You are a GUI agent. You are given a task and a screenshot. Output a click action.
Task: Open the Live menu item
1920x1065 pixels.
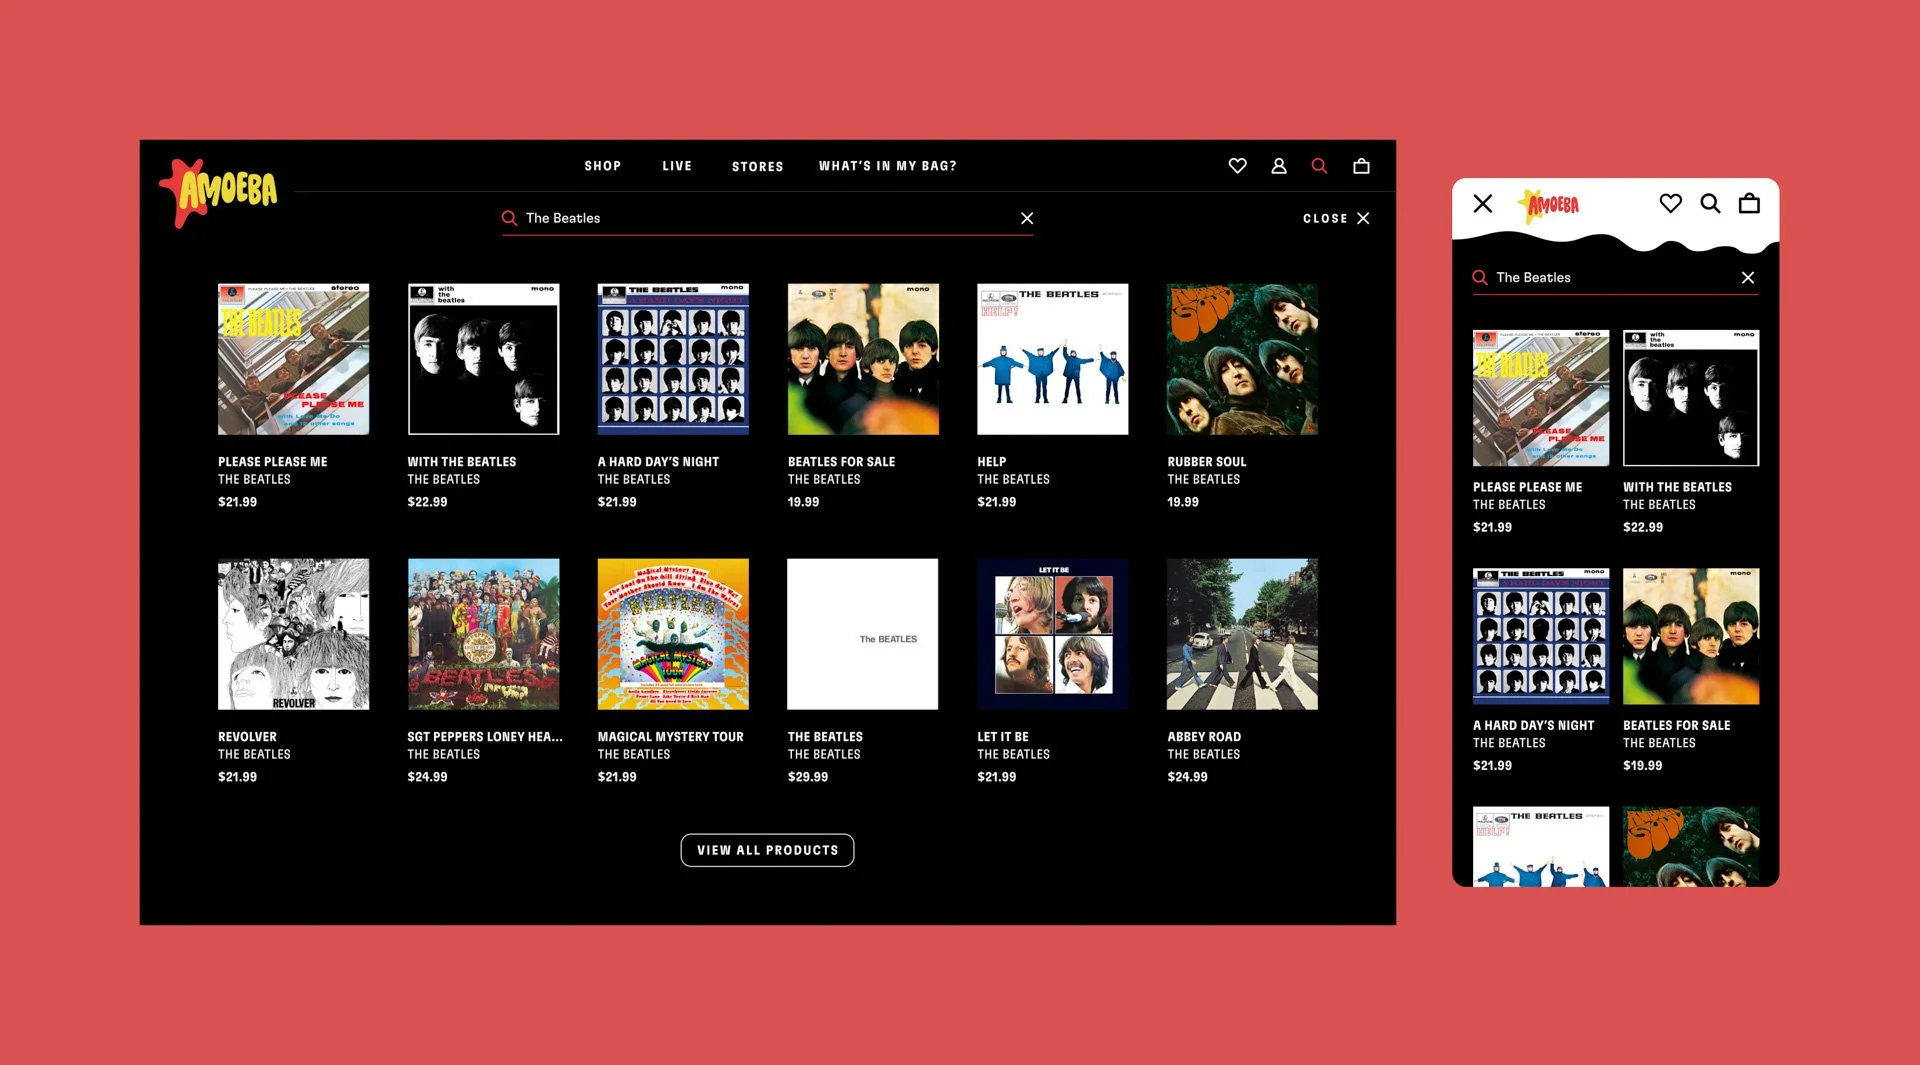click(677, 166)
